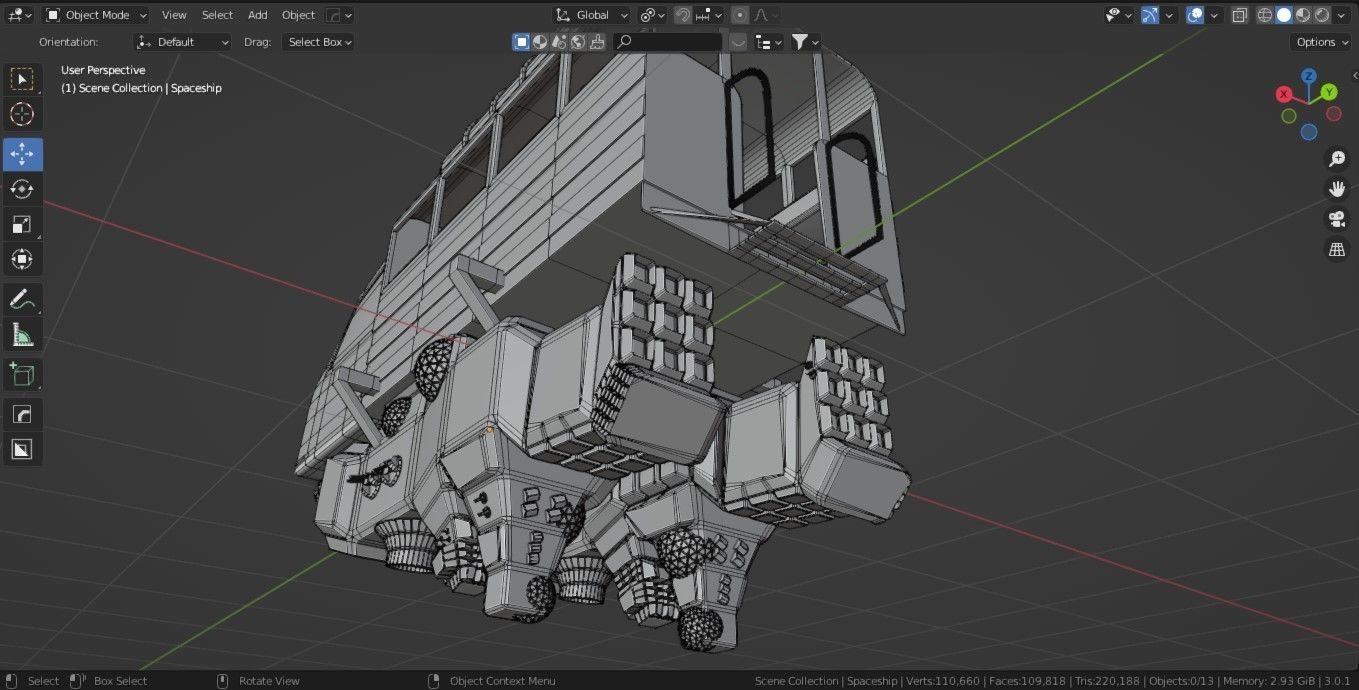Select the Select Box tool
Screen dimensions: 1359x690
click(x=22, y=79)
